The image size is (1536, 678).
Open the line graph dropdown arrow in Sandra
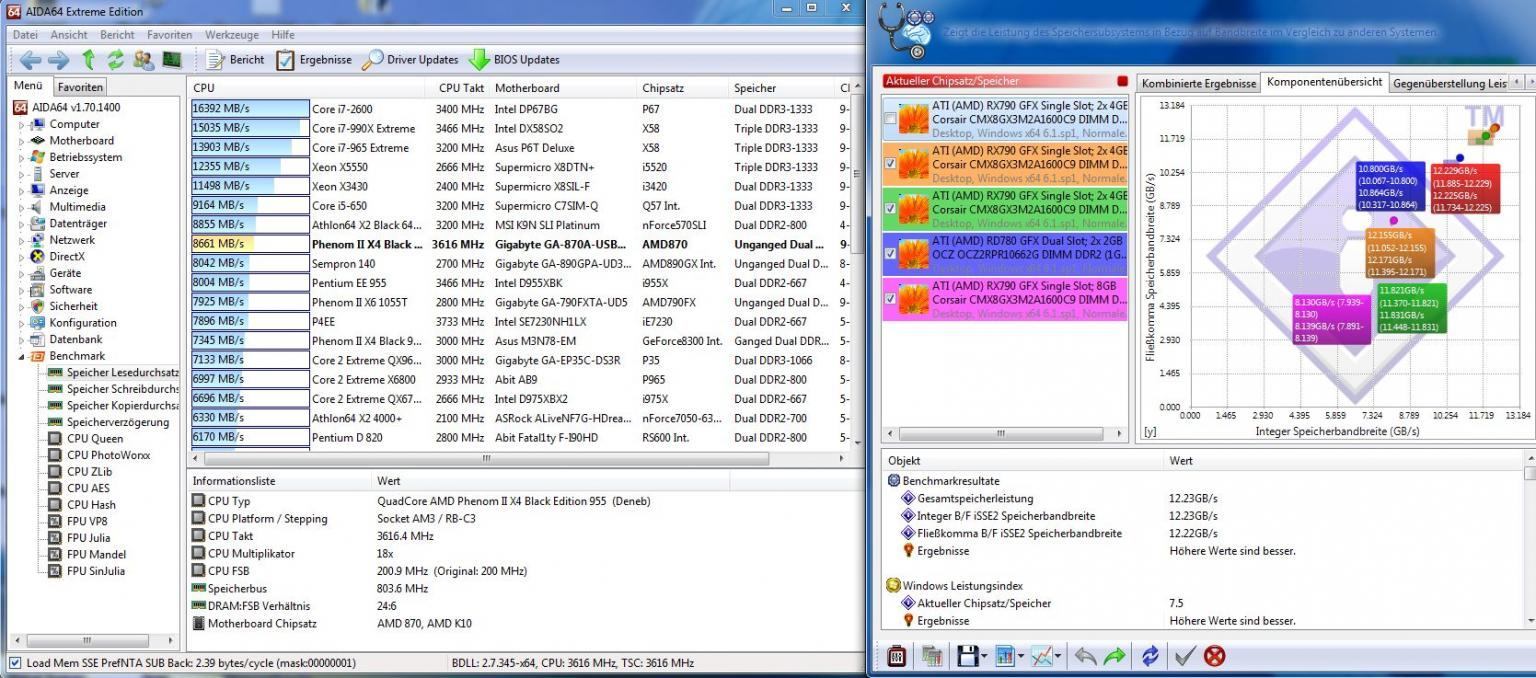(1058, 658)
